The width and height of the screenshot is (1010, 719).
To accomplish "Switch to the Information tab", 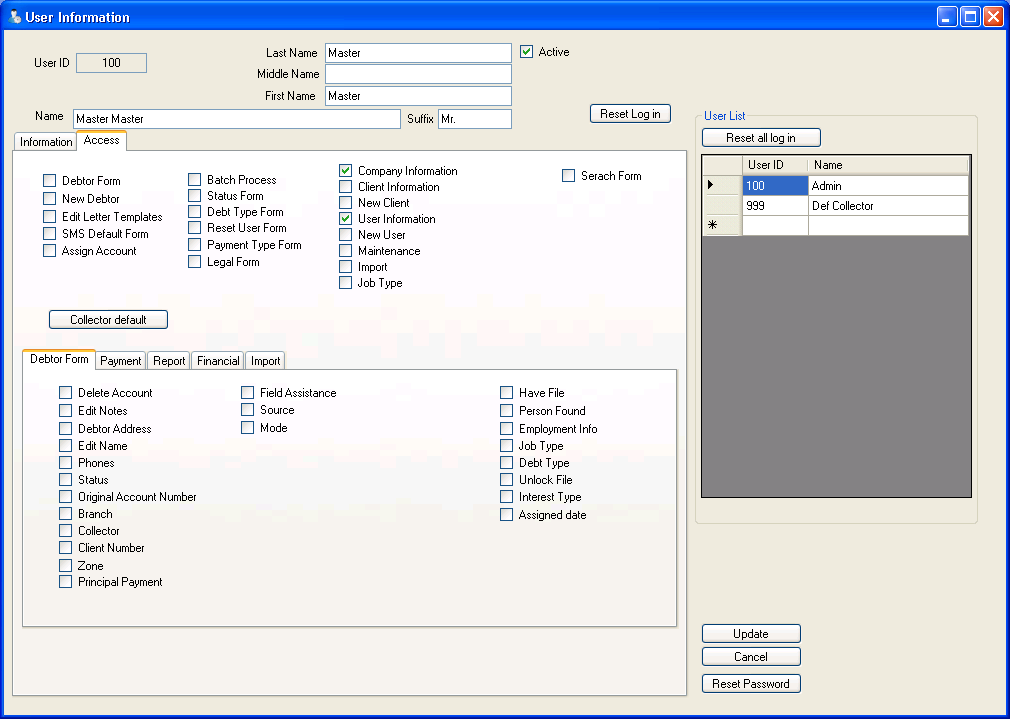I will (46, 142).
